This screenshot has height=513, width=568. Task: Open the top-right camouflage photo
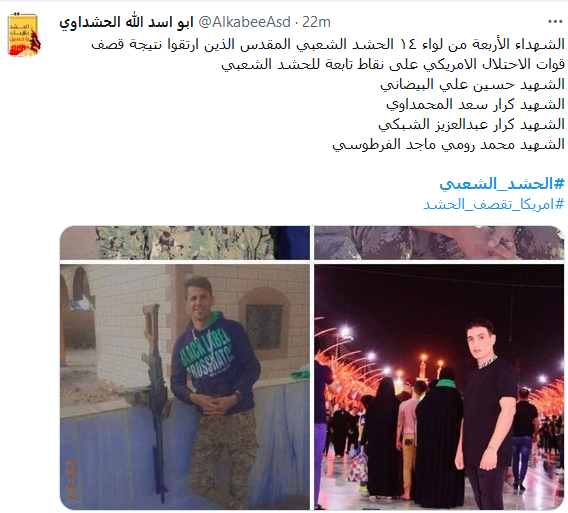coord(439,242)
